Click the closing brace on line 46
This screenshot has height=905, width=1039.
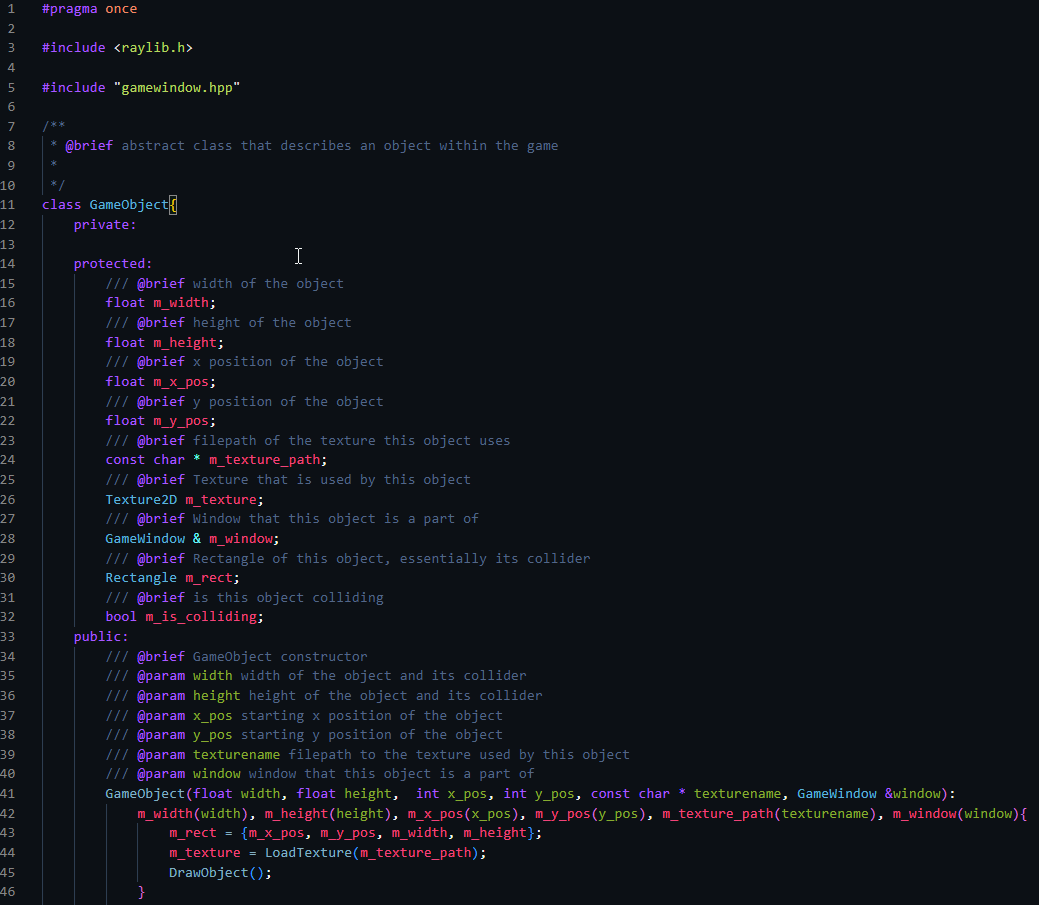click(x=141, y=892)
